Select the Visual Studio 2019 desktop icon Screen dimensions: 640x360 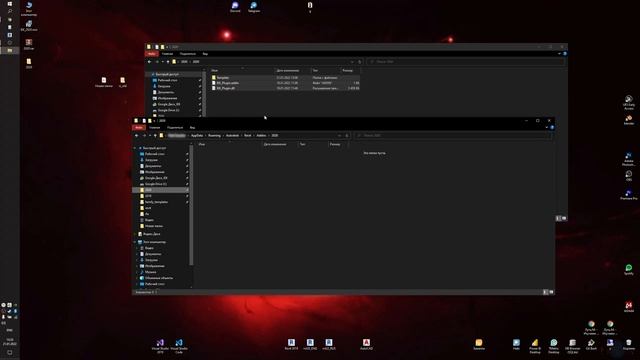(160, 346)
